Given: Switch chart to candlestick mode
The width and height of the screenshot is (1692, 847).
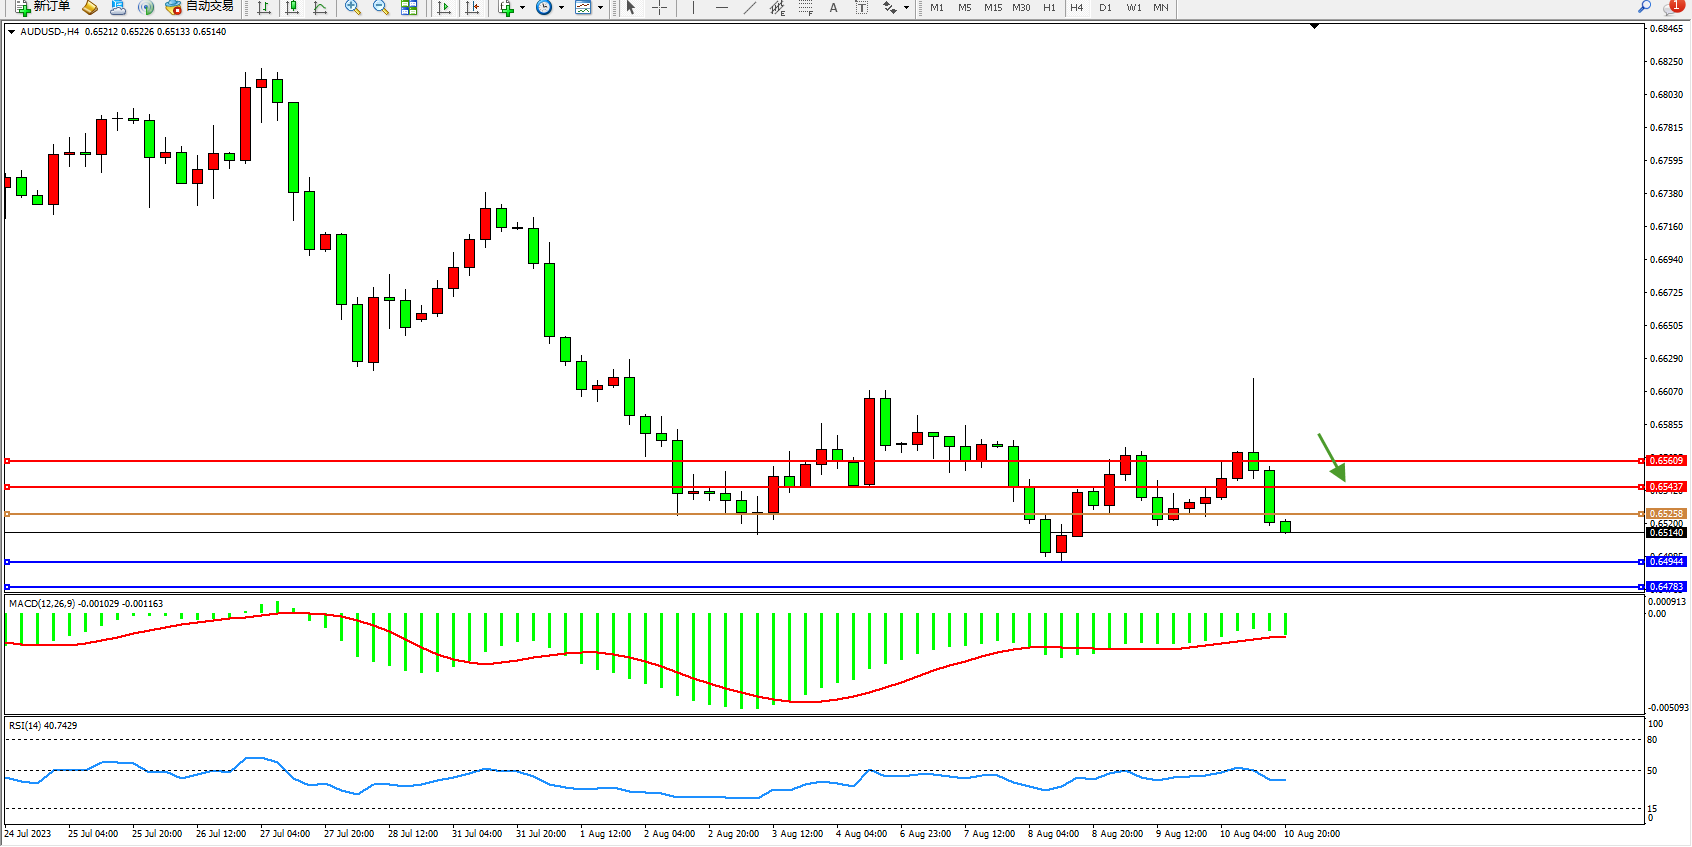Looking at the screenshot, I should pyautogui.click(x=292, y=8).
